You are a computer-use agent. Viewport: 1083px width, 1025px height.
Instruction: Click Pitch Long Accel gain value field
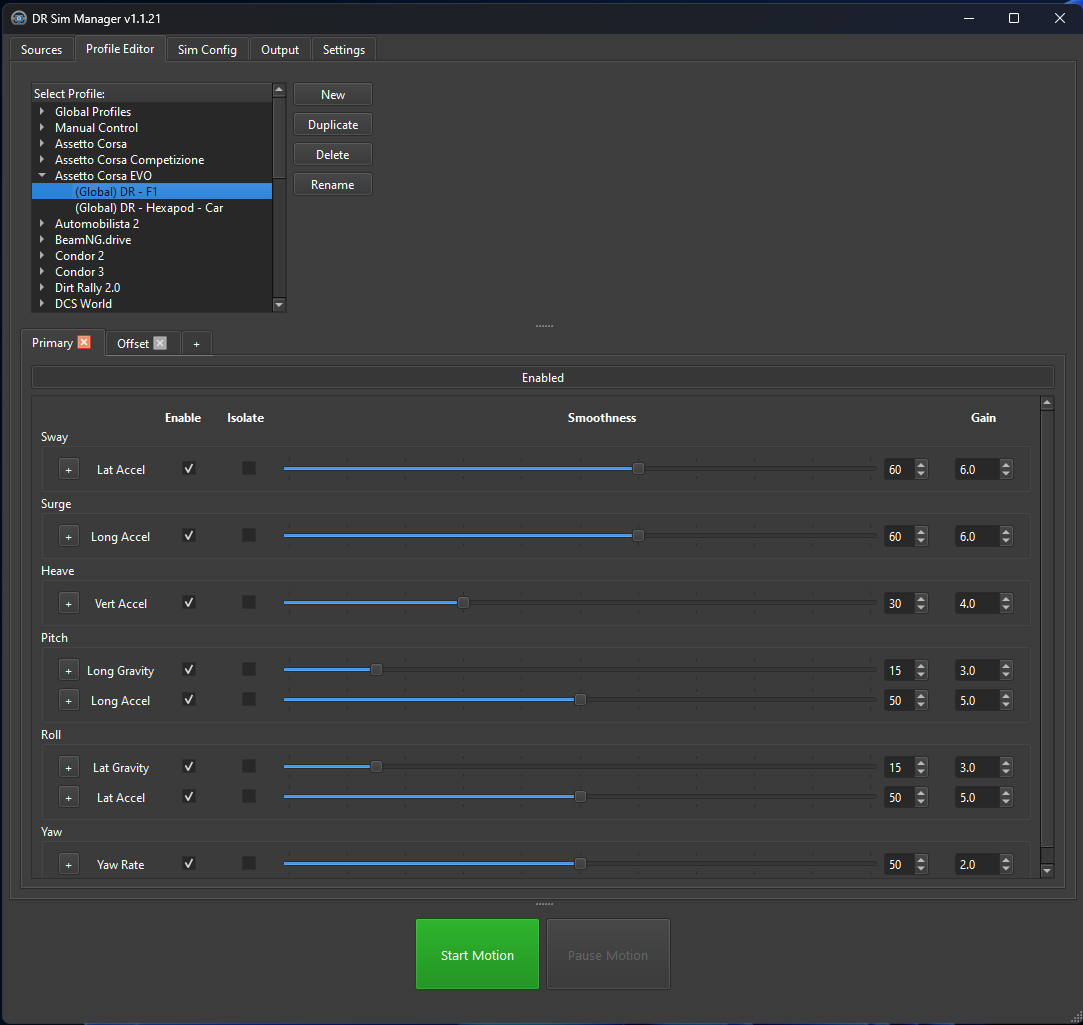pos(976,700)
